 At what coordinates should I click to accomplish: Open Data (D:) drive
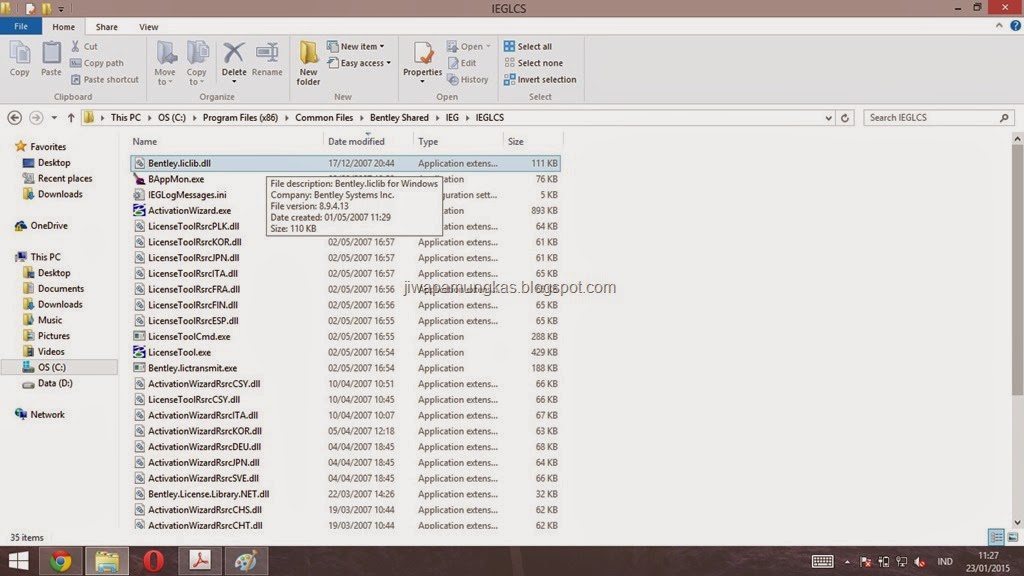pyautogui.click(x=48, y=383)
